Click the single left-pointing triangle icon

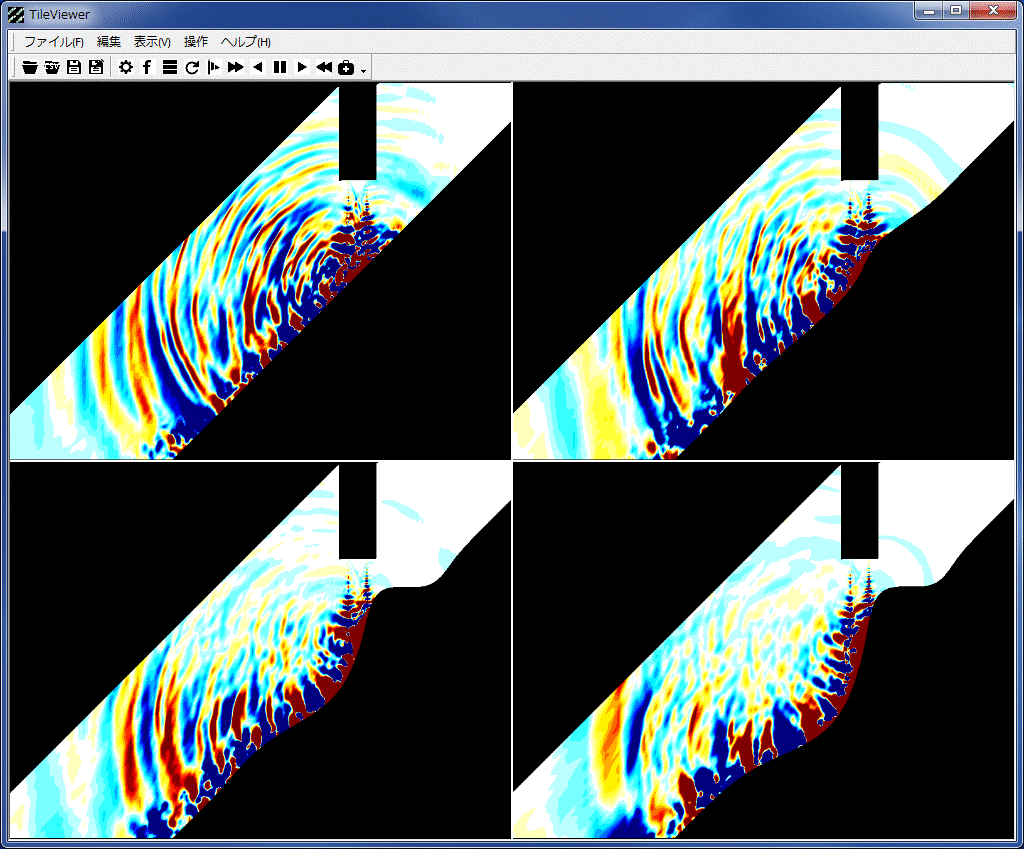257,67
